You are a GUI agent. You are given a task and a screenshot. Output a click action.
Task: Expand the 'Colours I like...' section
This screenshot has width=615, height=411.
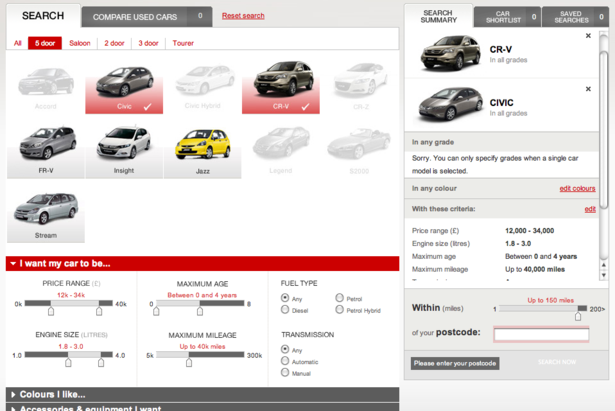(202, 395)
